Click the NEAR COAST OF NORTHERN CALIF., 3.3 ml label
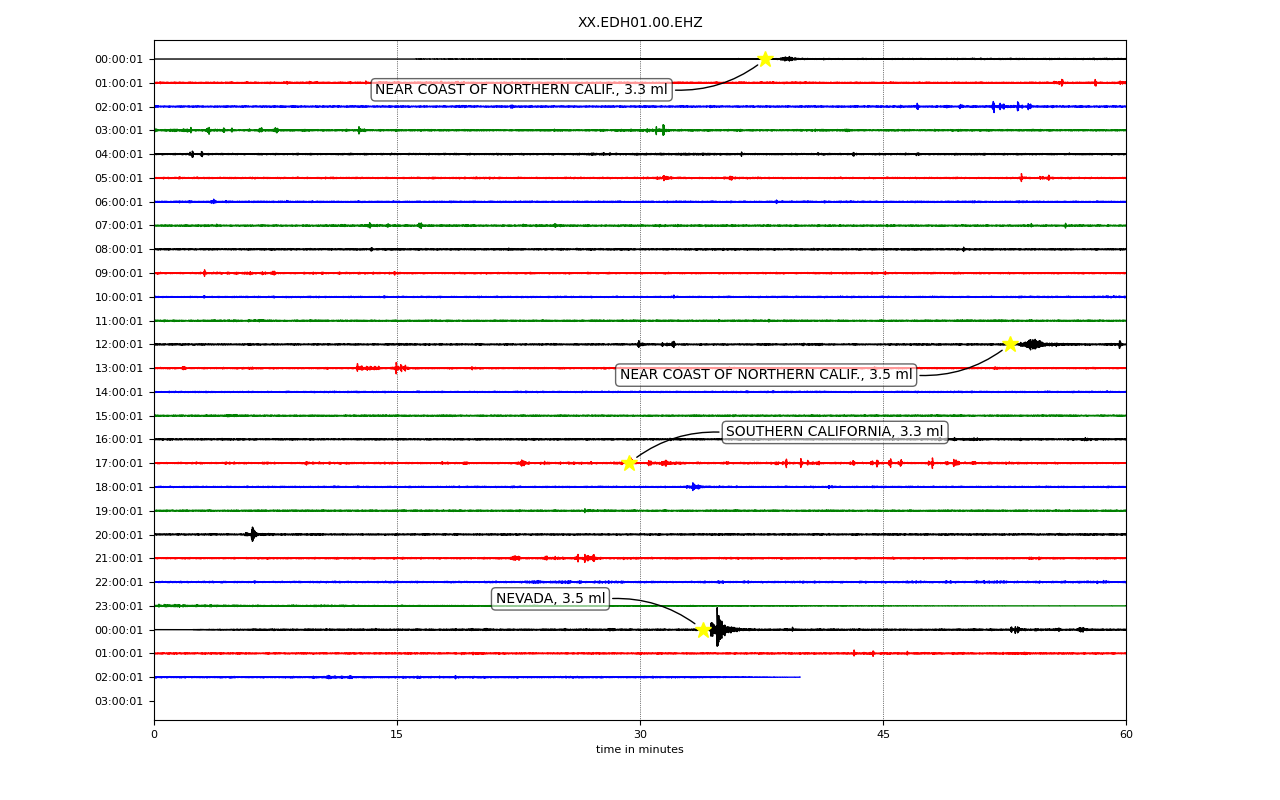 [521, 90]
